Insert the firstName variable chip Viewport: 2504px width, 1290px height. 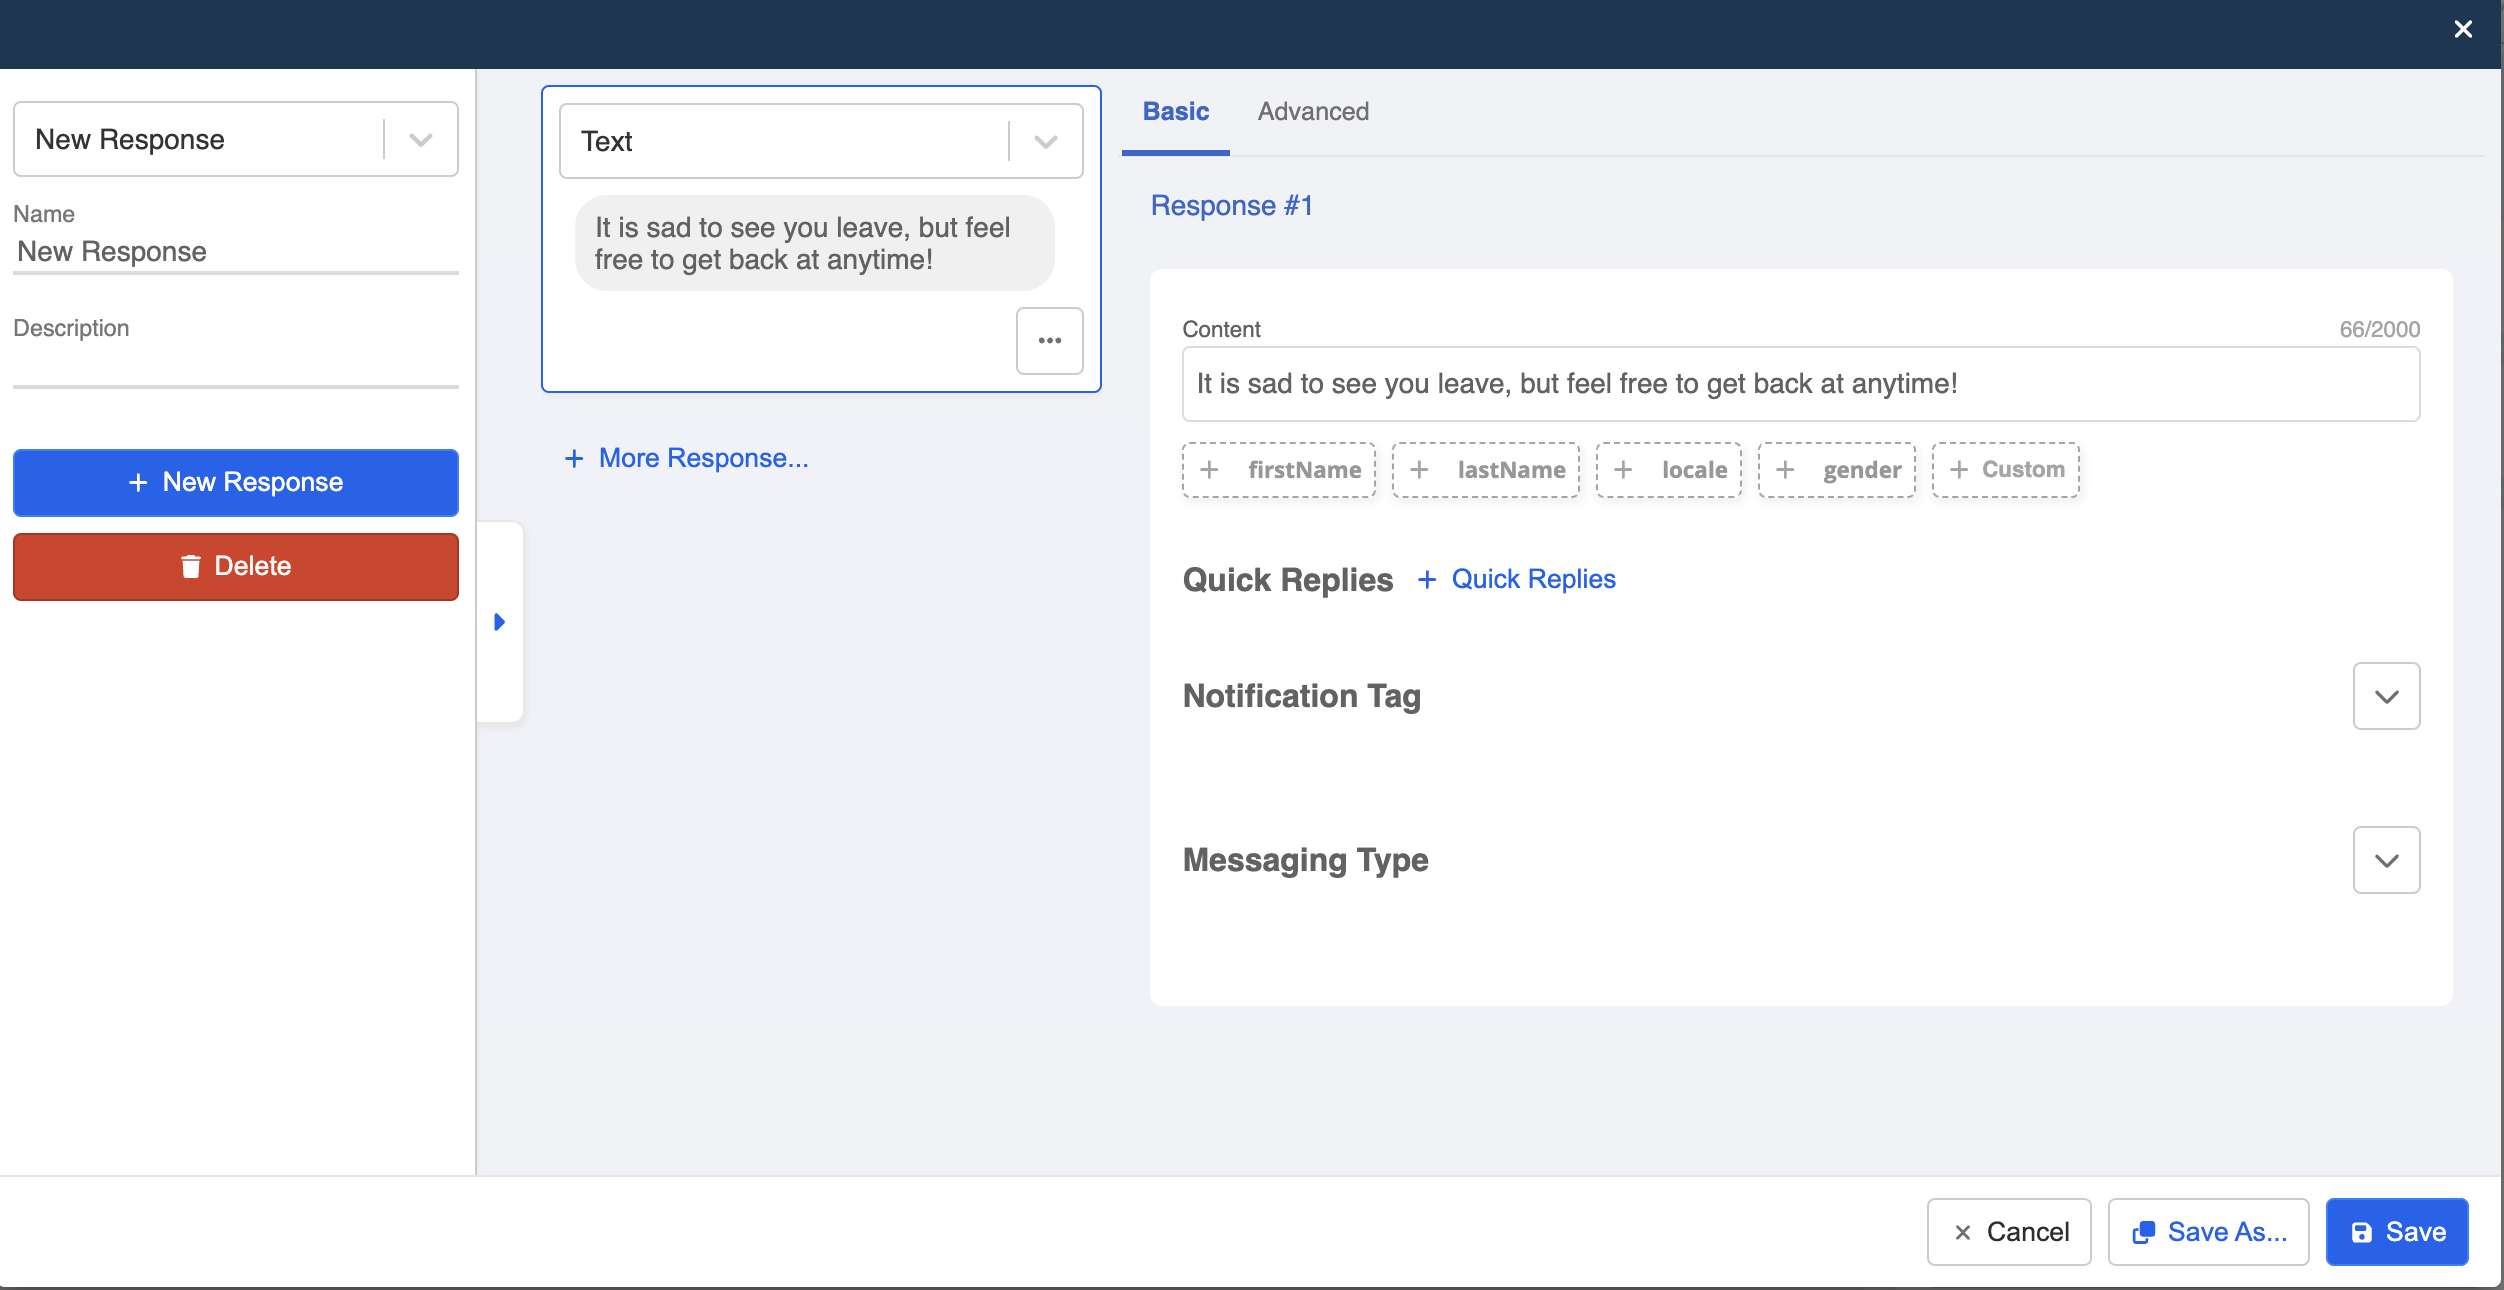tap(1279, 470)
